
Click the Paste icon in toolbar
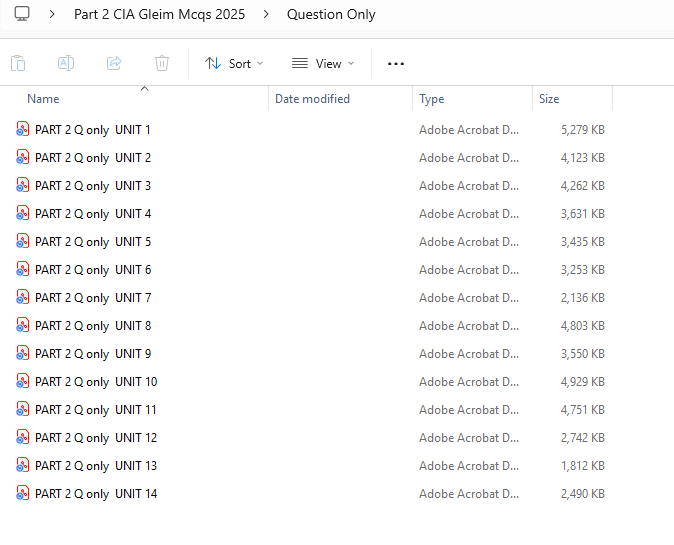pyautogui.click(x=18, y=63)
